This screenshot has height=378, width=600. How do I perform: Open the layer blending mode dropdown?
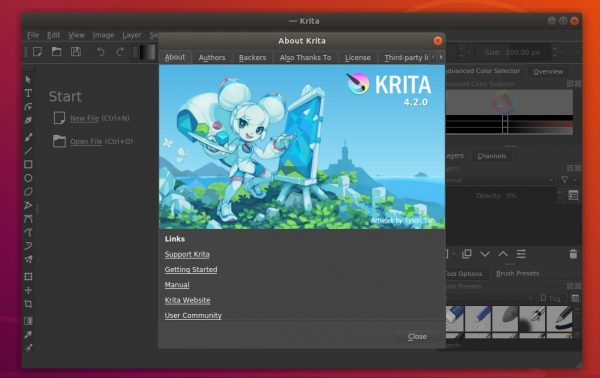pyautogui.click(x=501, y=180)
